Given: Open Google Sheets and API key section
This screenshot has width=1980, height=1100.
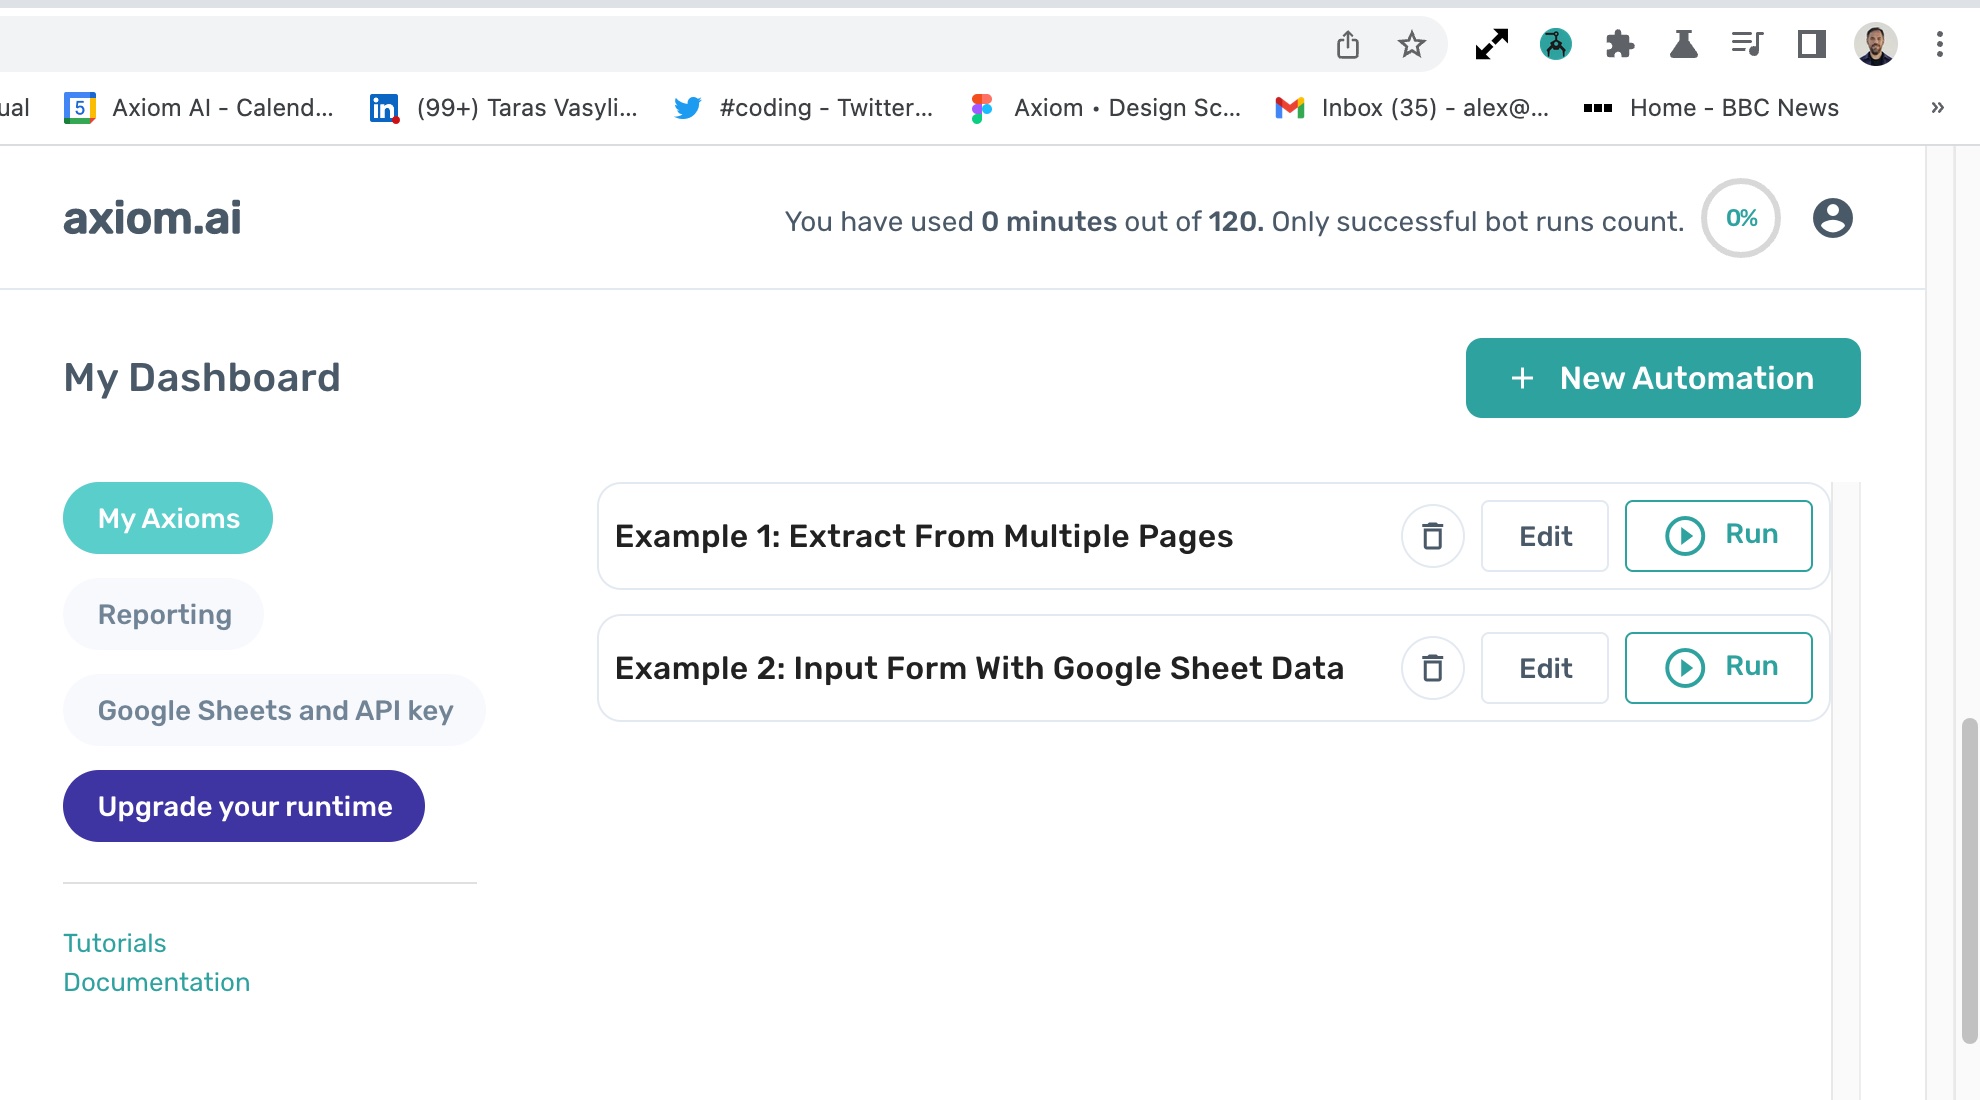Looking at the screenshot, I should coord(275,710).
